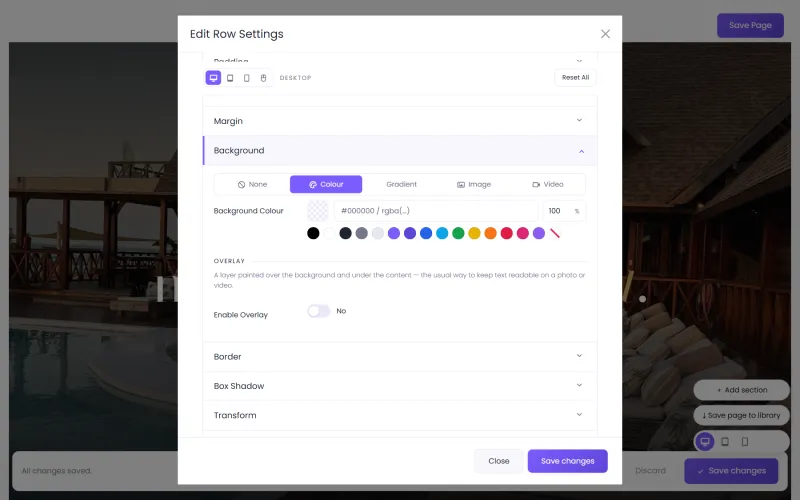The height and width of the screenshot is (500, 800).
Task: Expand the Transform section
Action: 399,415
